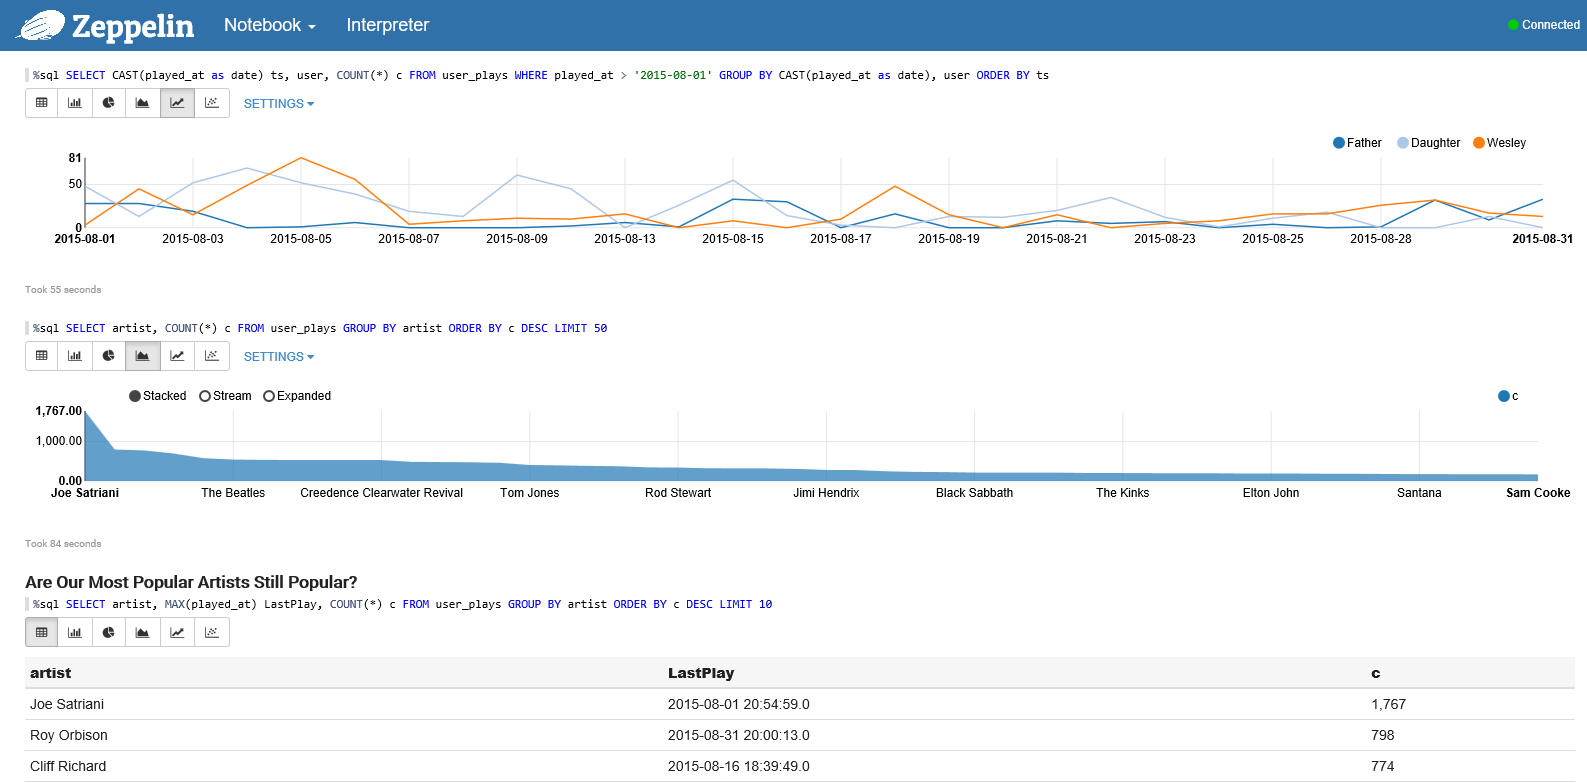Open the Notebook dropdown menu
The height and width of the screenshot is (783, 1587).
pos(269,25)
